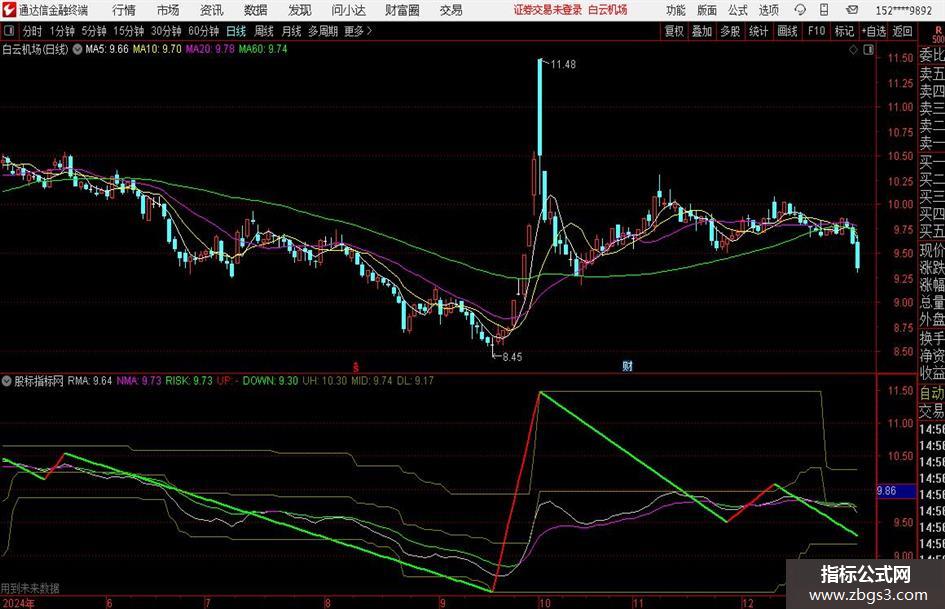This screenshot has height=609, width=945.
Task: Click the 标记 mark button
Action: 844,31
